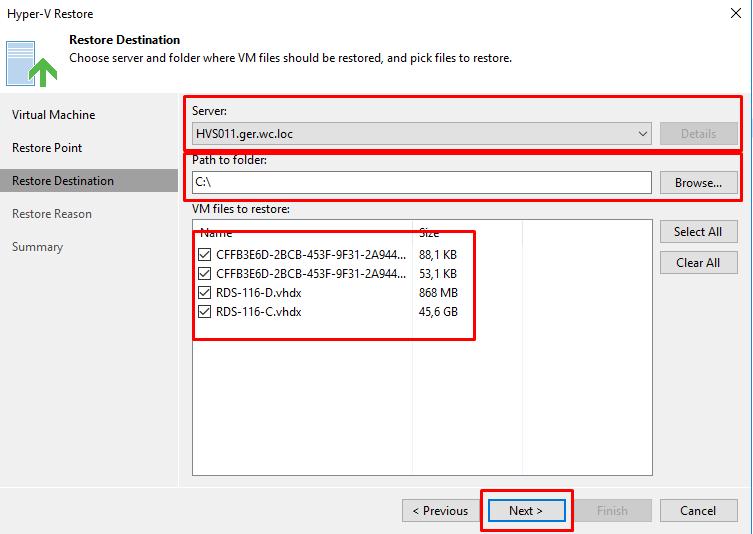This screenshot has height=534, width=753.
Task: Uncheck the RDS-116-C.vhdx file checkbox
Action: [205, 312]
